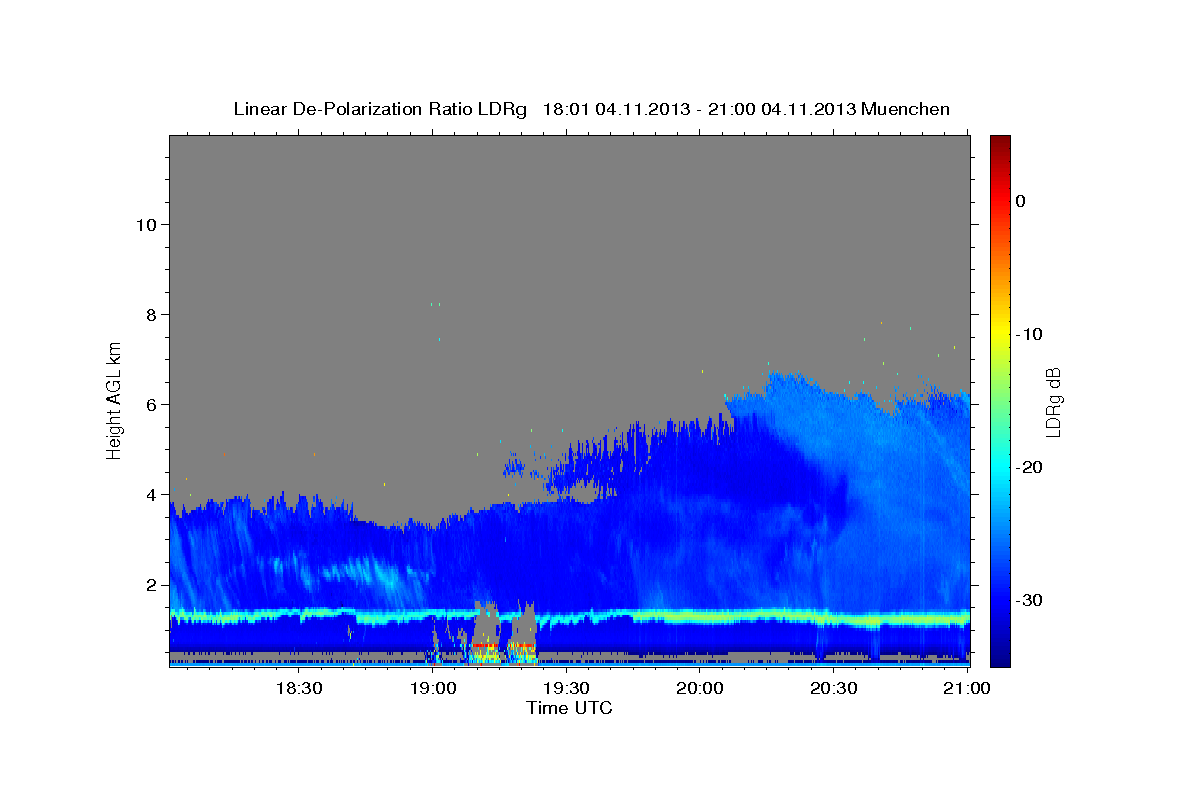Viewport: 1200px width, 800px height.
Task: Click the height axis label "4"
Action: (149, 494)
